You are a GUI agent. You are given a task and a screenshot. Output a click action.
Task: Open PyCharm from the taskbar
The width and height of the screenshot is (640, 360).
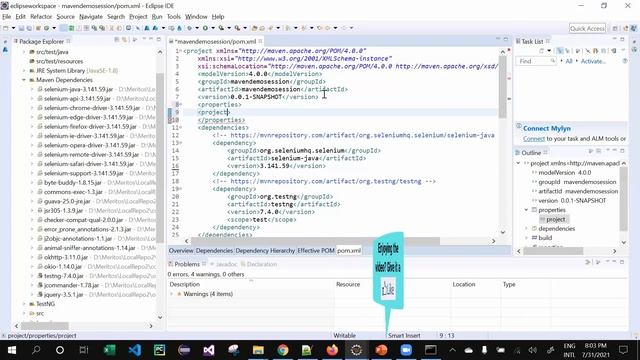(159, 350)
